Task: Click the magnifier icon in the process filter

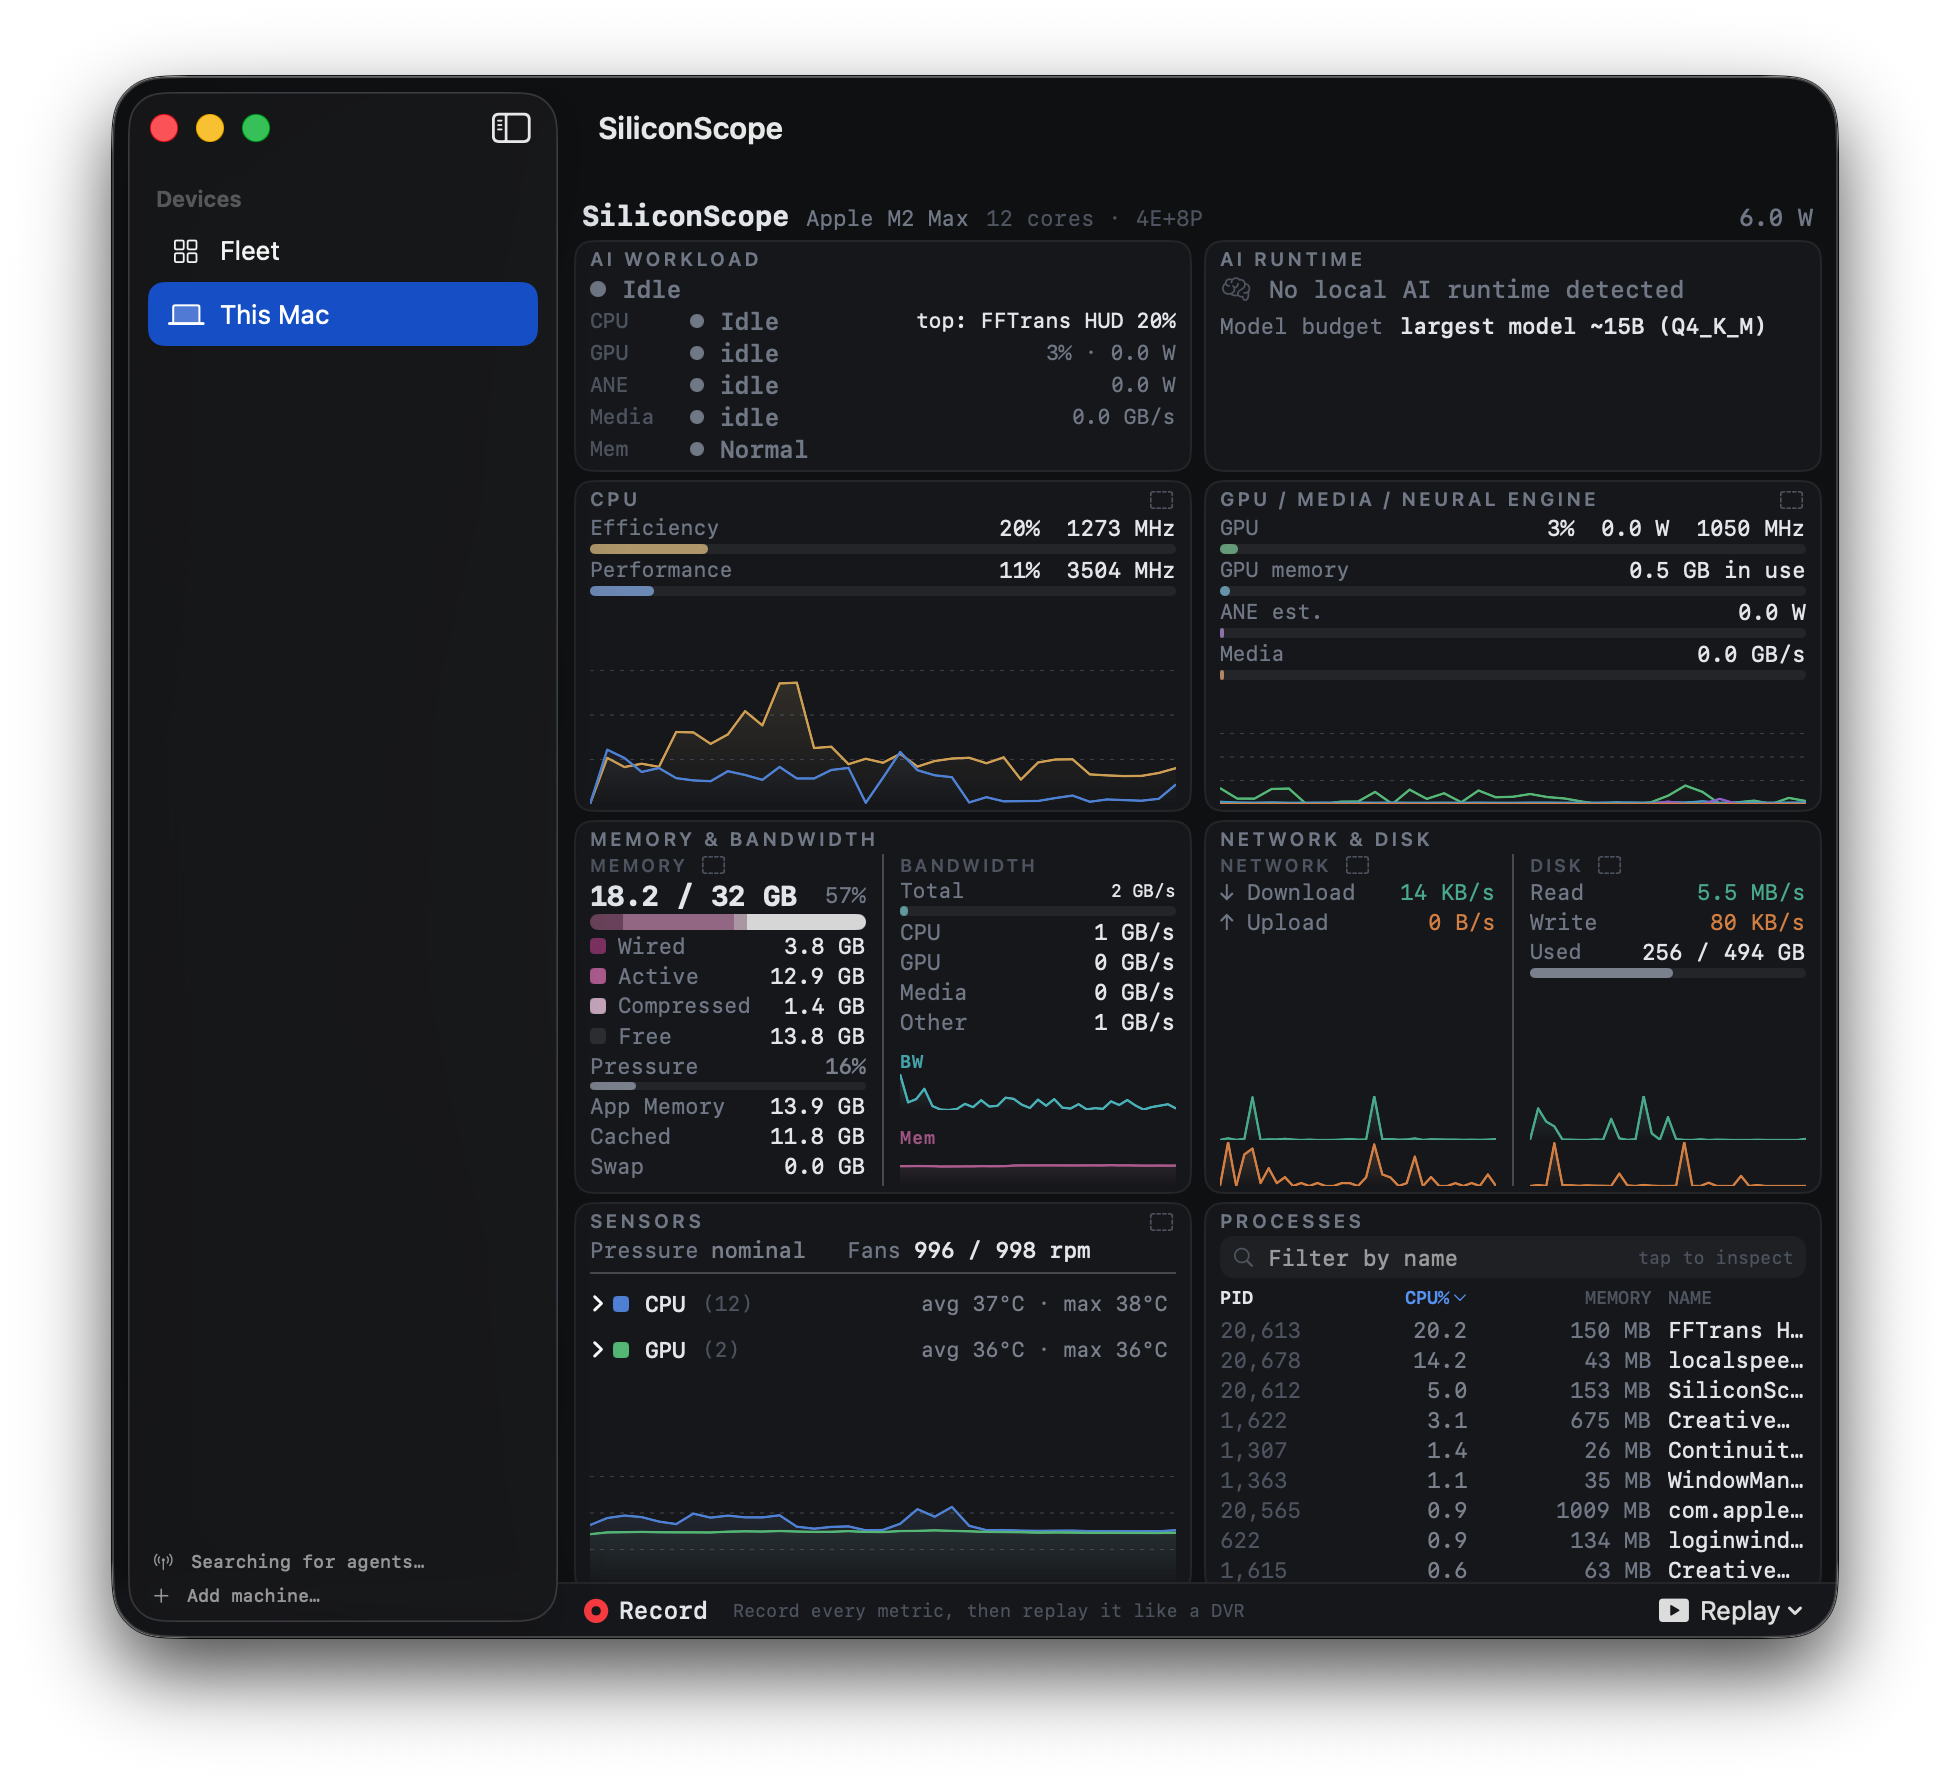Action: (1243, 1257)
